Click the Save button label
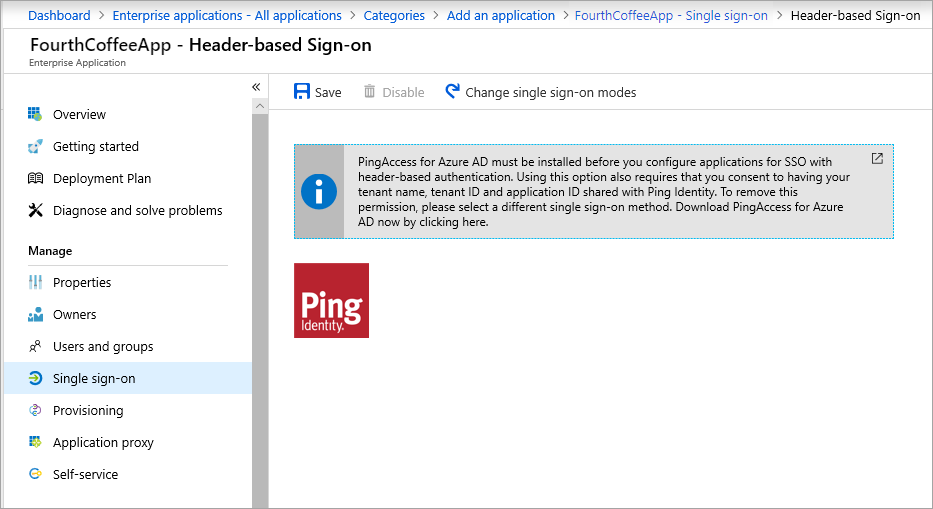Image resolution: width=933 pixels, height=509 pixels. pyautogui.click(x=328, y=92)
